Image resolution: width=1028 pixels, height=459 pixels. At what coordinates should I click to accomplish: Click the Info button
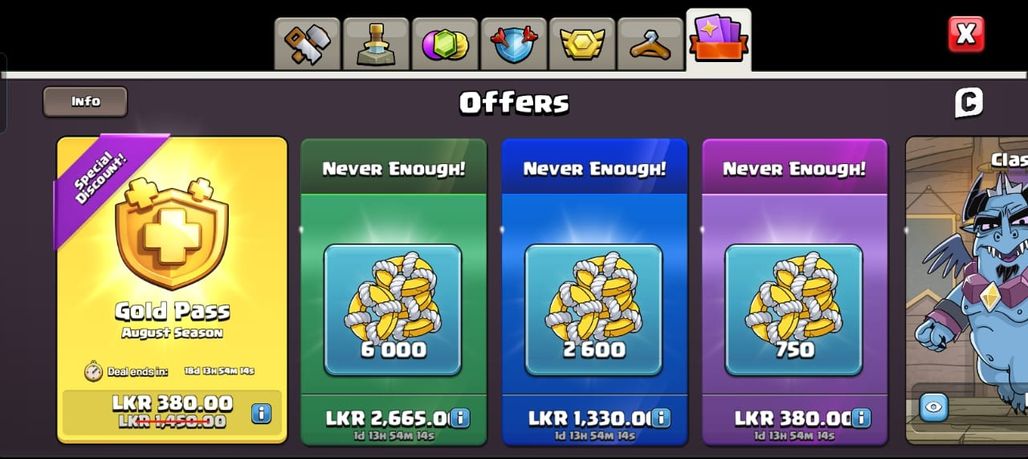pyautogui.click(x=85, y=102)
